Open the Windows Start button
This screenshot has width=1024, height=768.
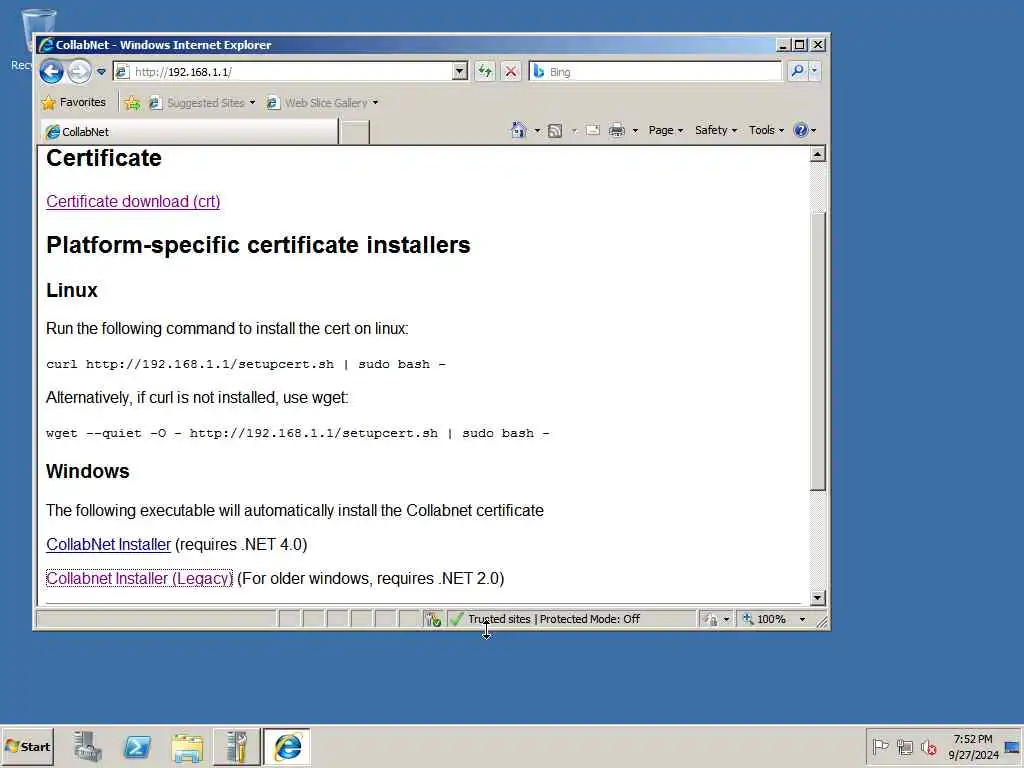[27, 746]
